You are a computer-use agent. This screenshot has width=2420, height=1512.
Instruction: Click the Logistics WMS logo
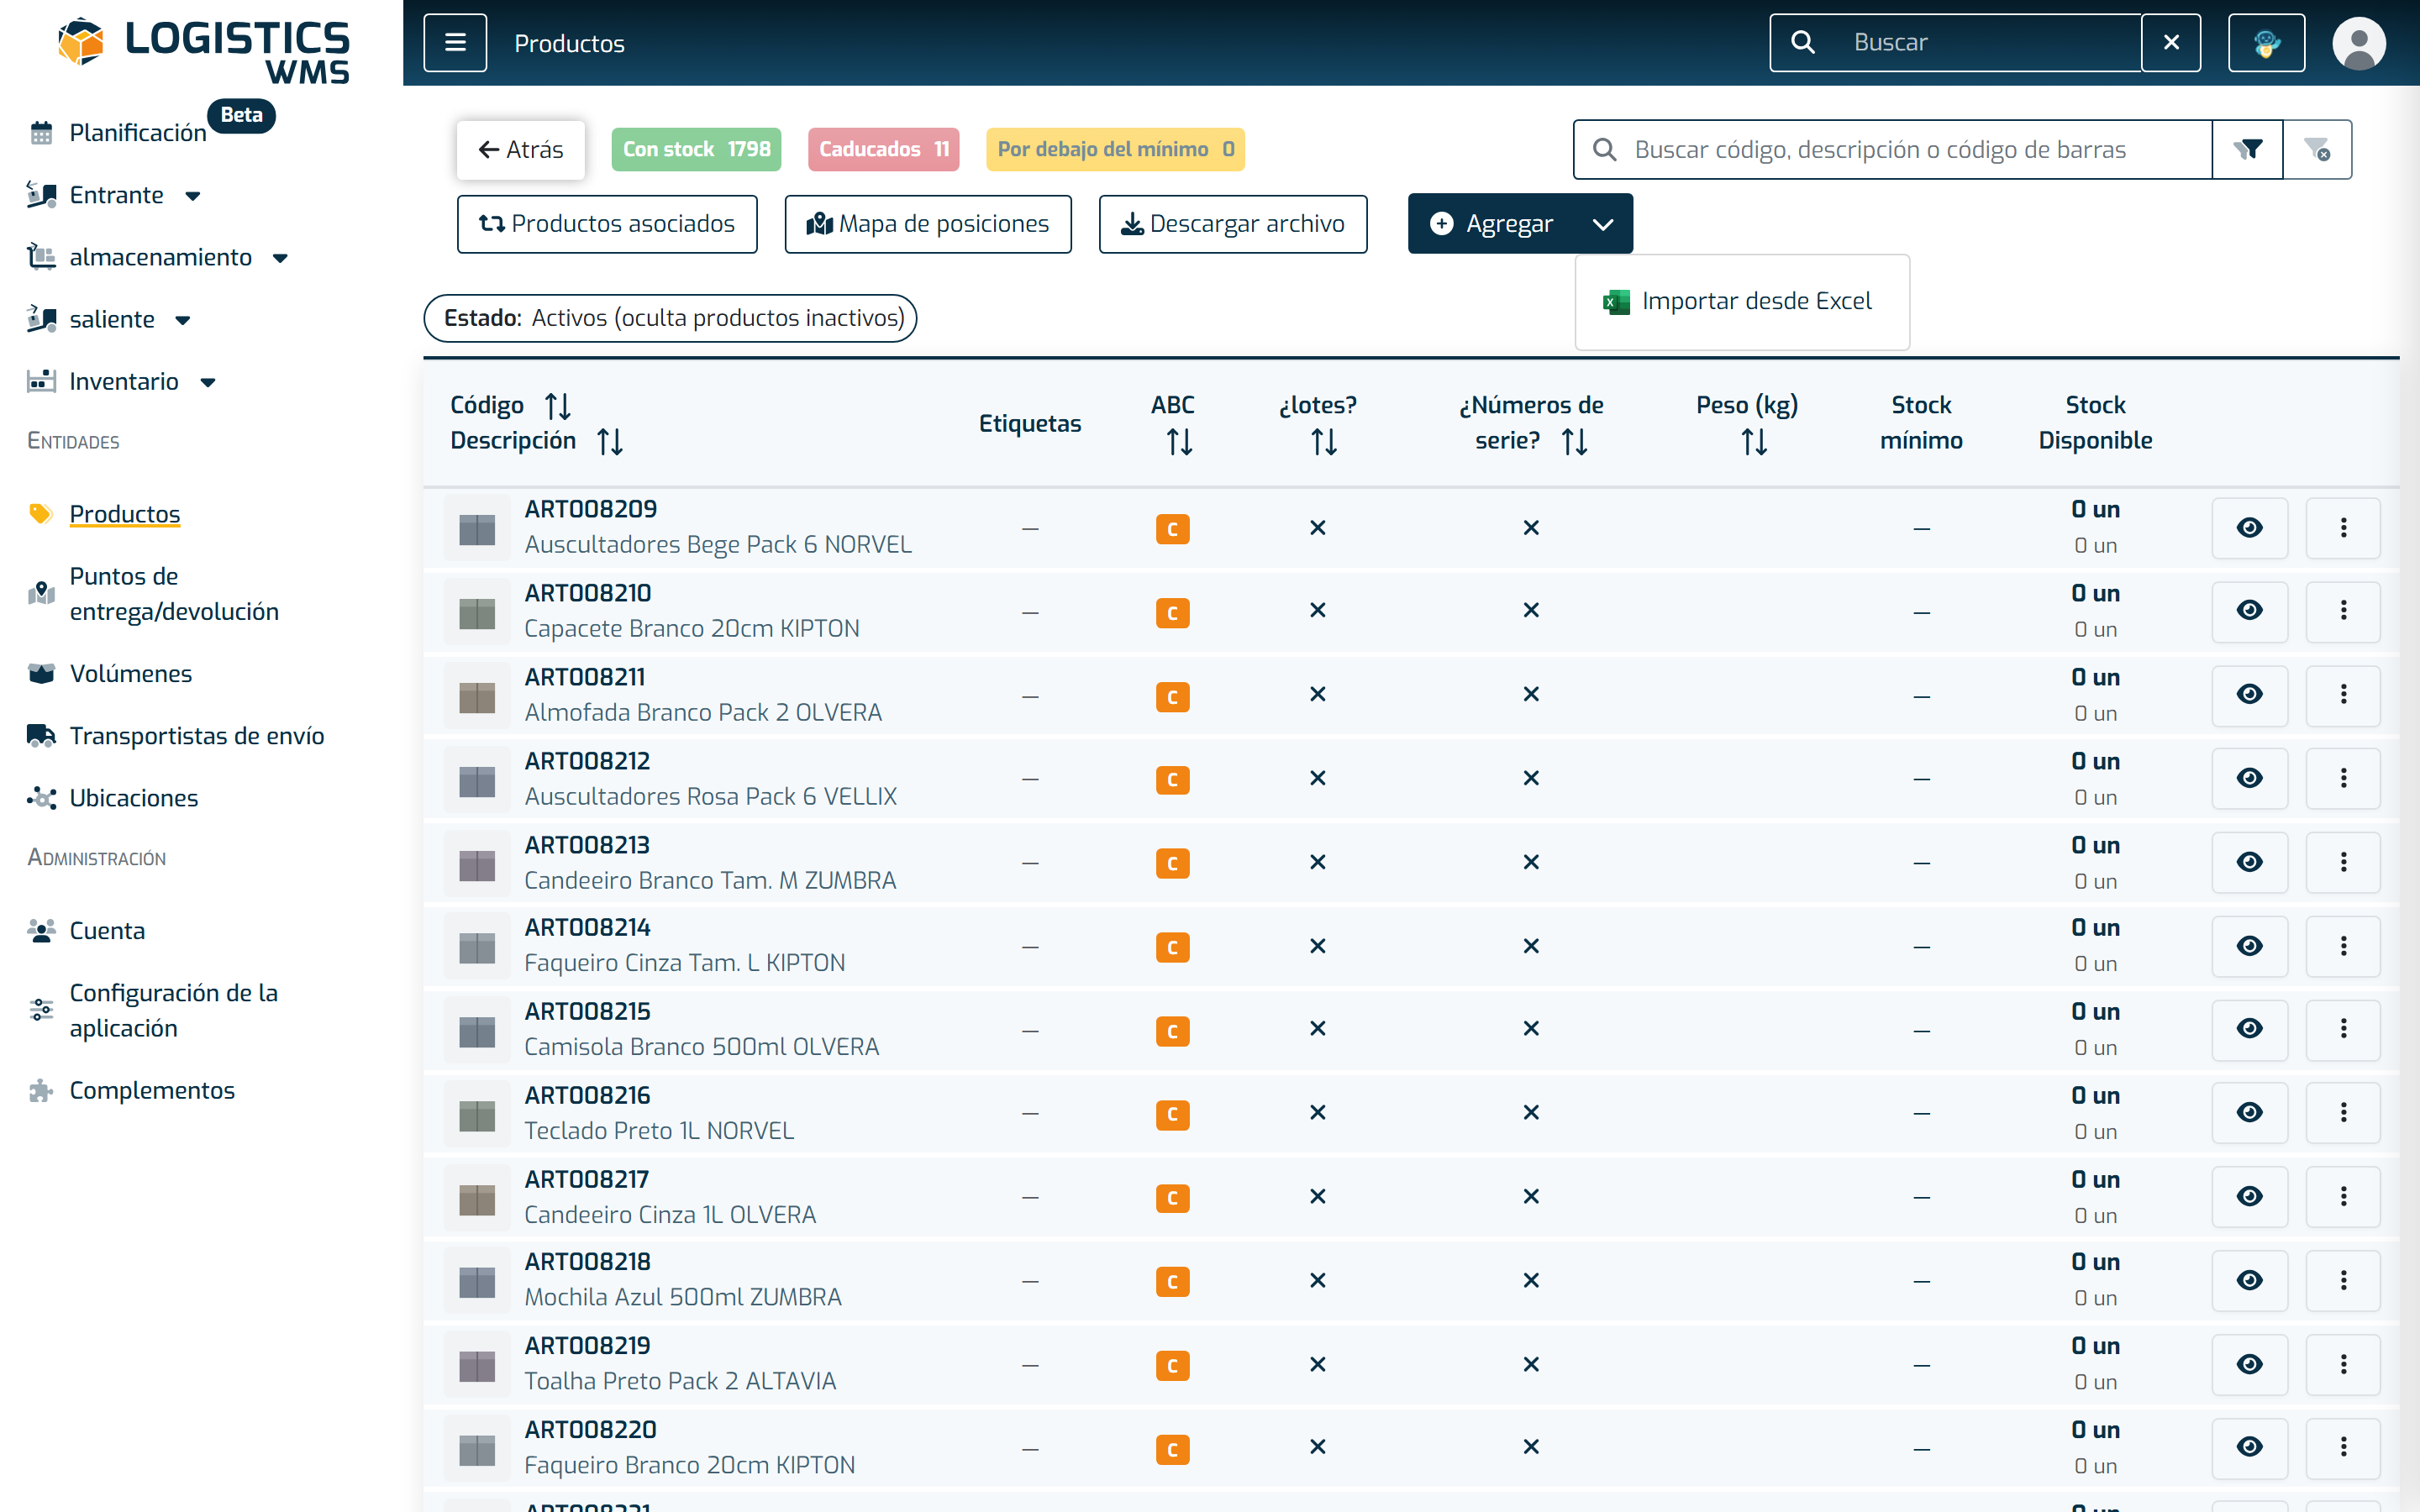pyautogui.click(x=203, y=50)
